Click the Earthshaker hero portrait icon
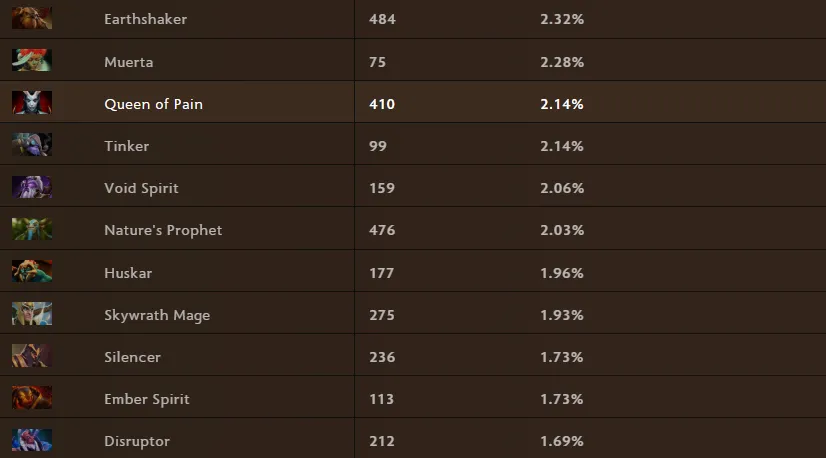826x458 pixels. [32, 19]
